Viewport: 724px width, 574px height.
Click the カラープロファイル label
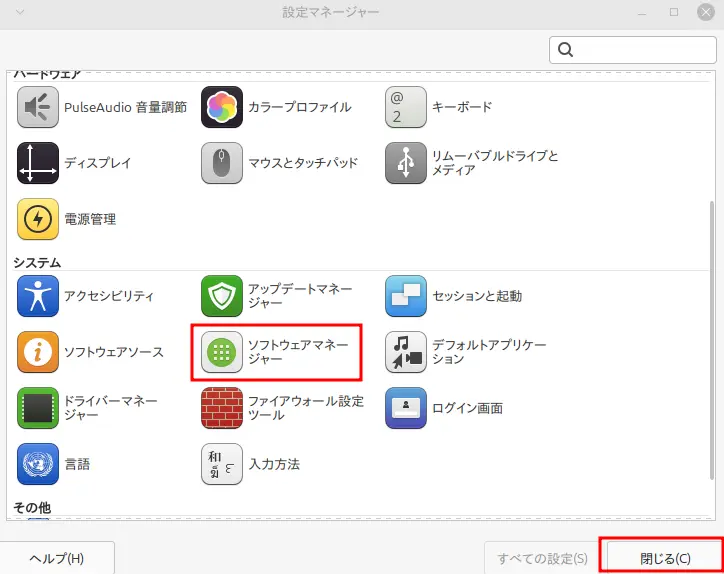pyautogui.click(x=300, y=107)
